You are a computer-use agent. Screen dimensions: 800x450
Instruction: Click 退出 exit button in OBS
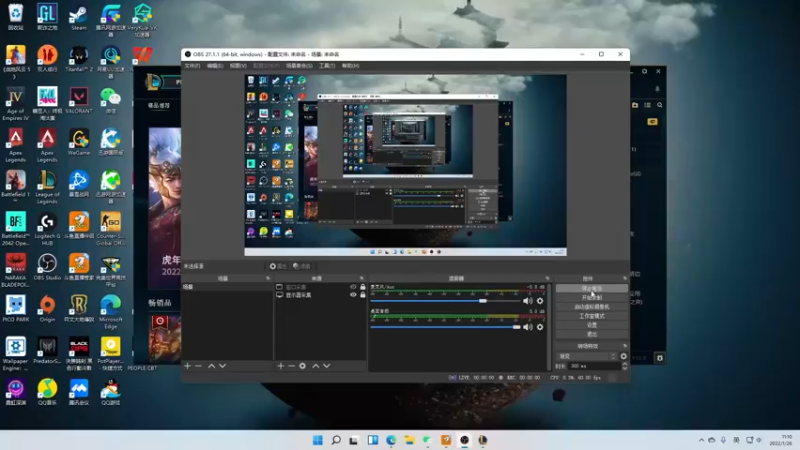pos(591,334)
